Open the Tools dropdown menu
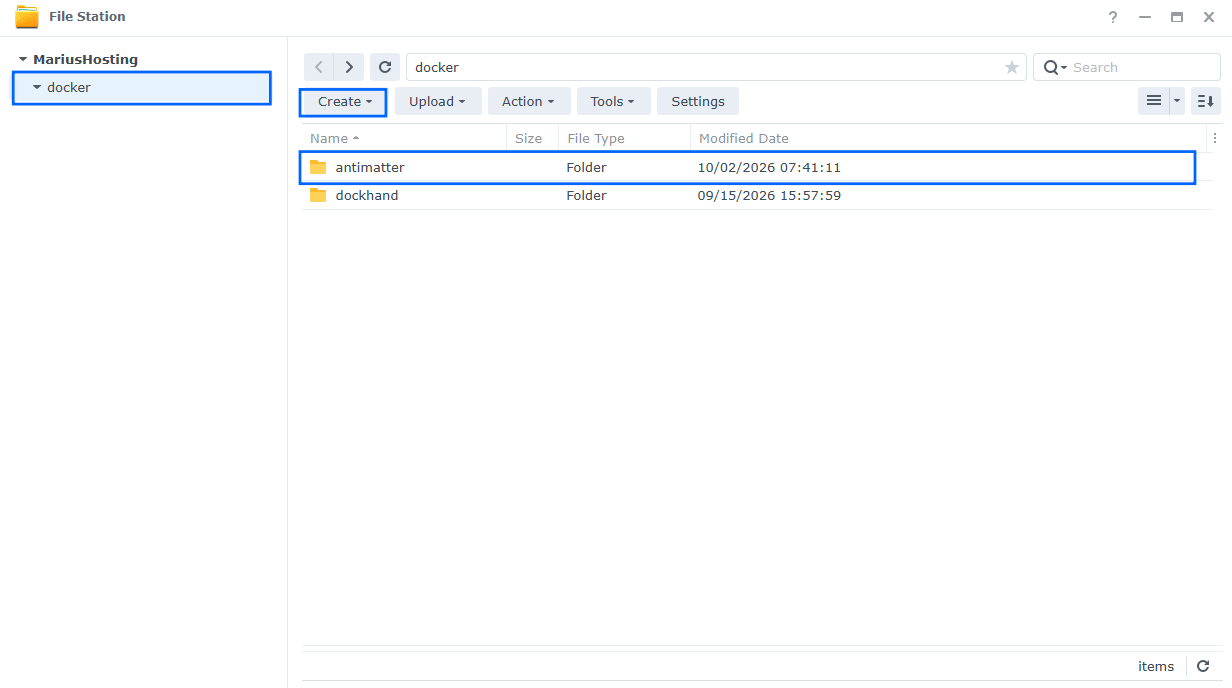 [x=613, y=101]
